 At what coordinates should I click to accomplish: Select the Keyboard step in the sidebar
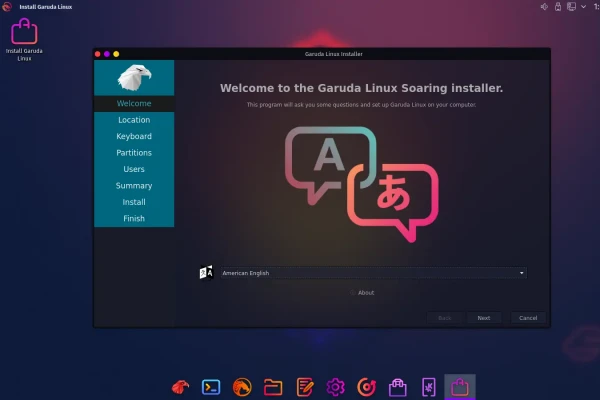[x=134, y=136]
